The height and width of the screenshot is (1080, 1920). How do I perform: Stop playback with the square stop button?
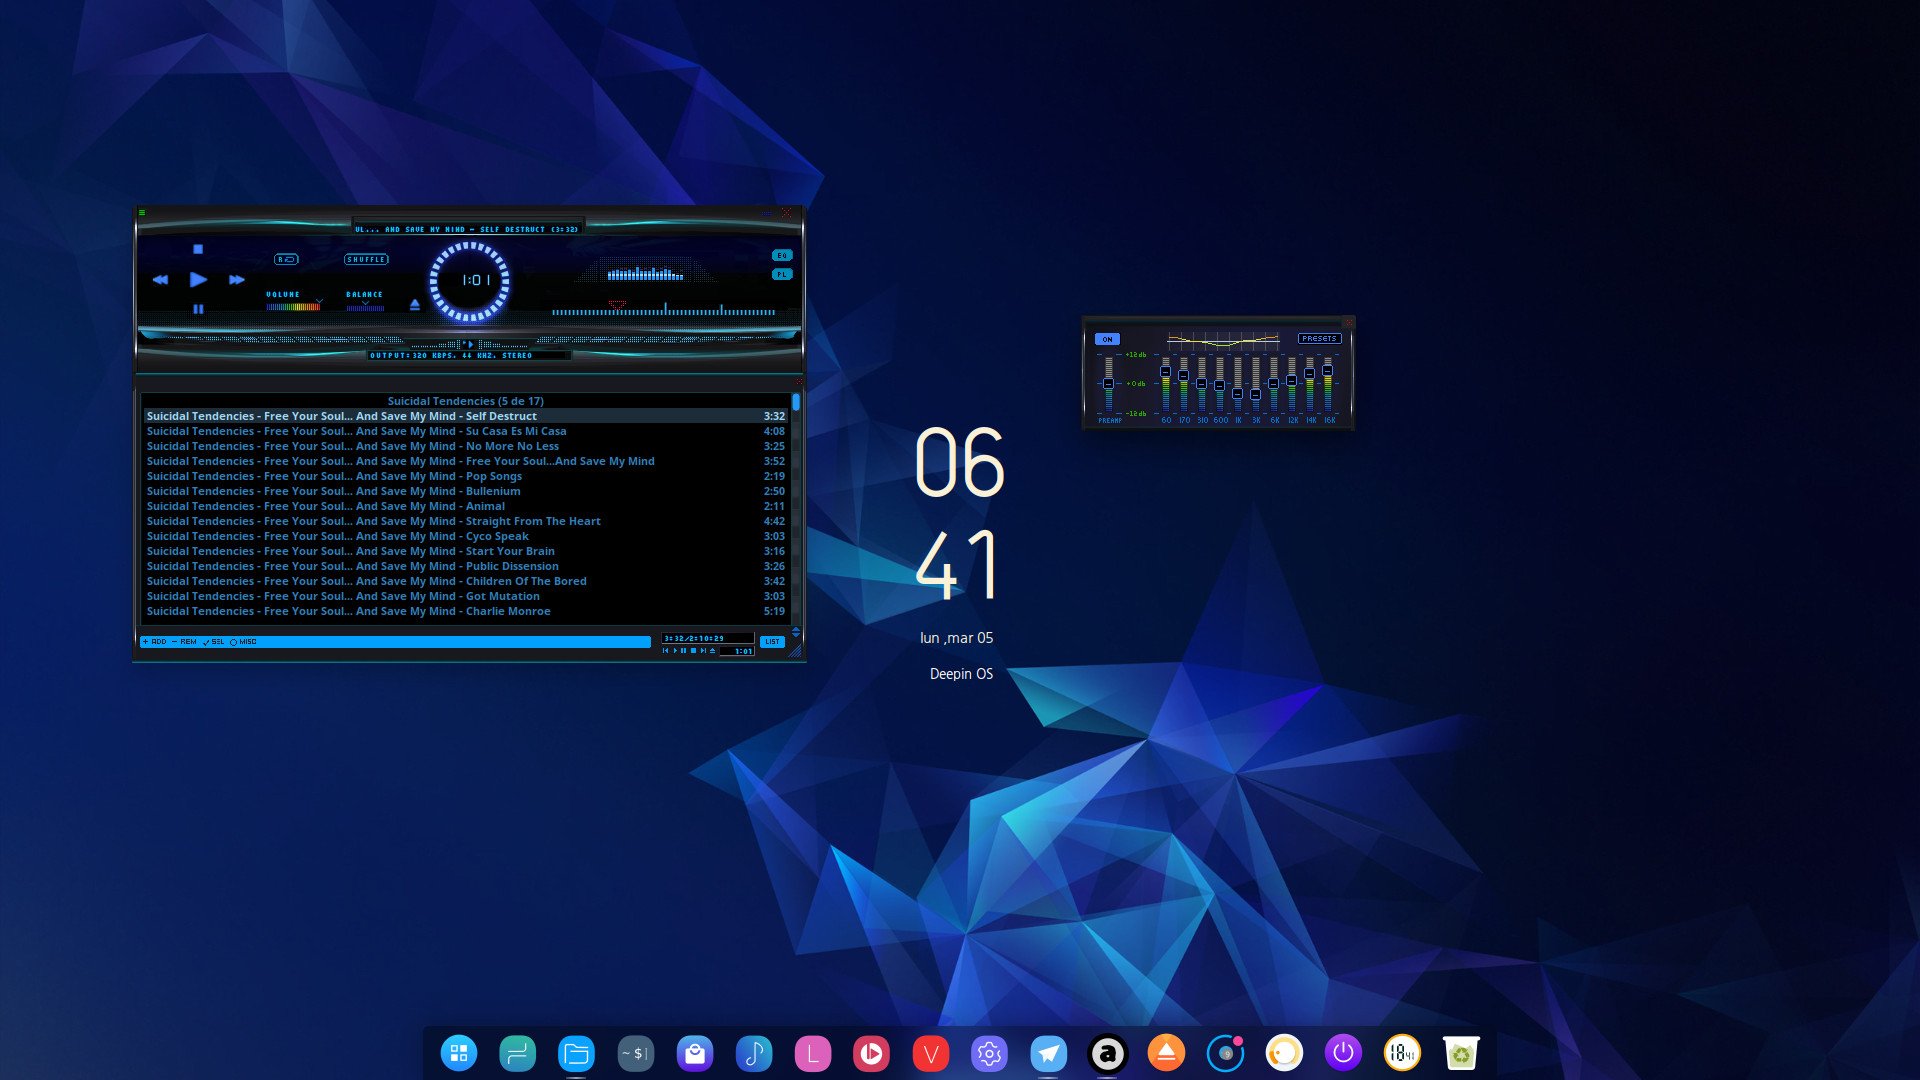click(x=198, y=249)
